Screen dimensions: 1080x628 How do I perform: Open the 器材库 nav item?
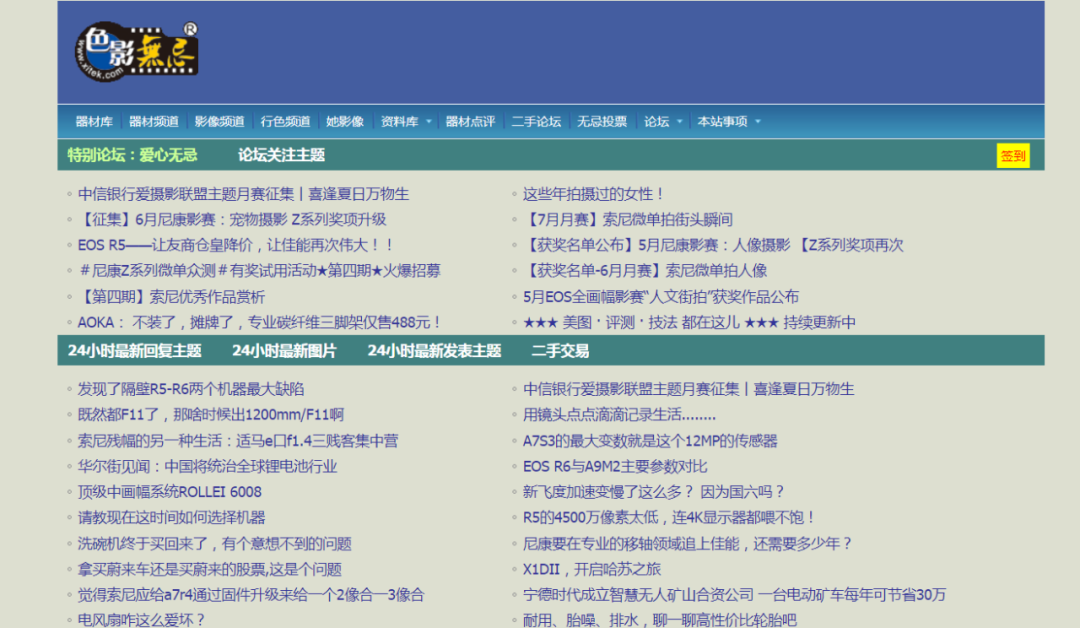94,122
